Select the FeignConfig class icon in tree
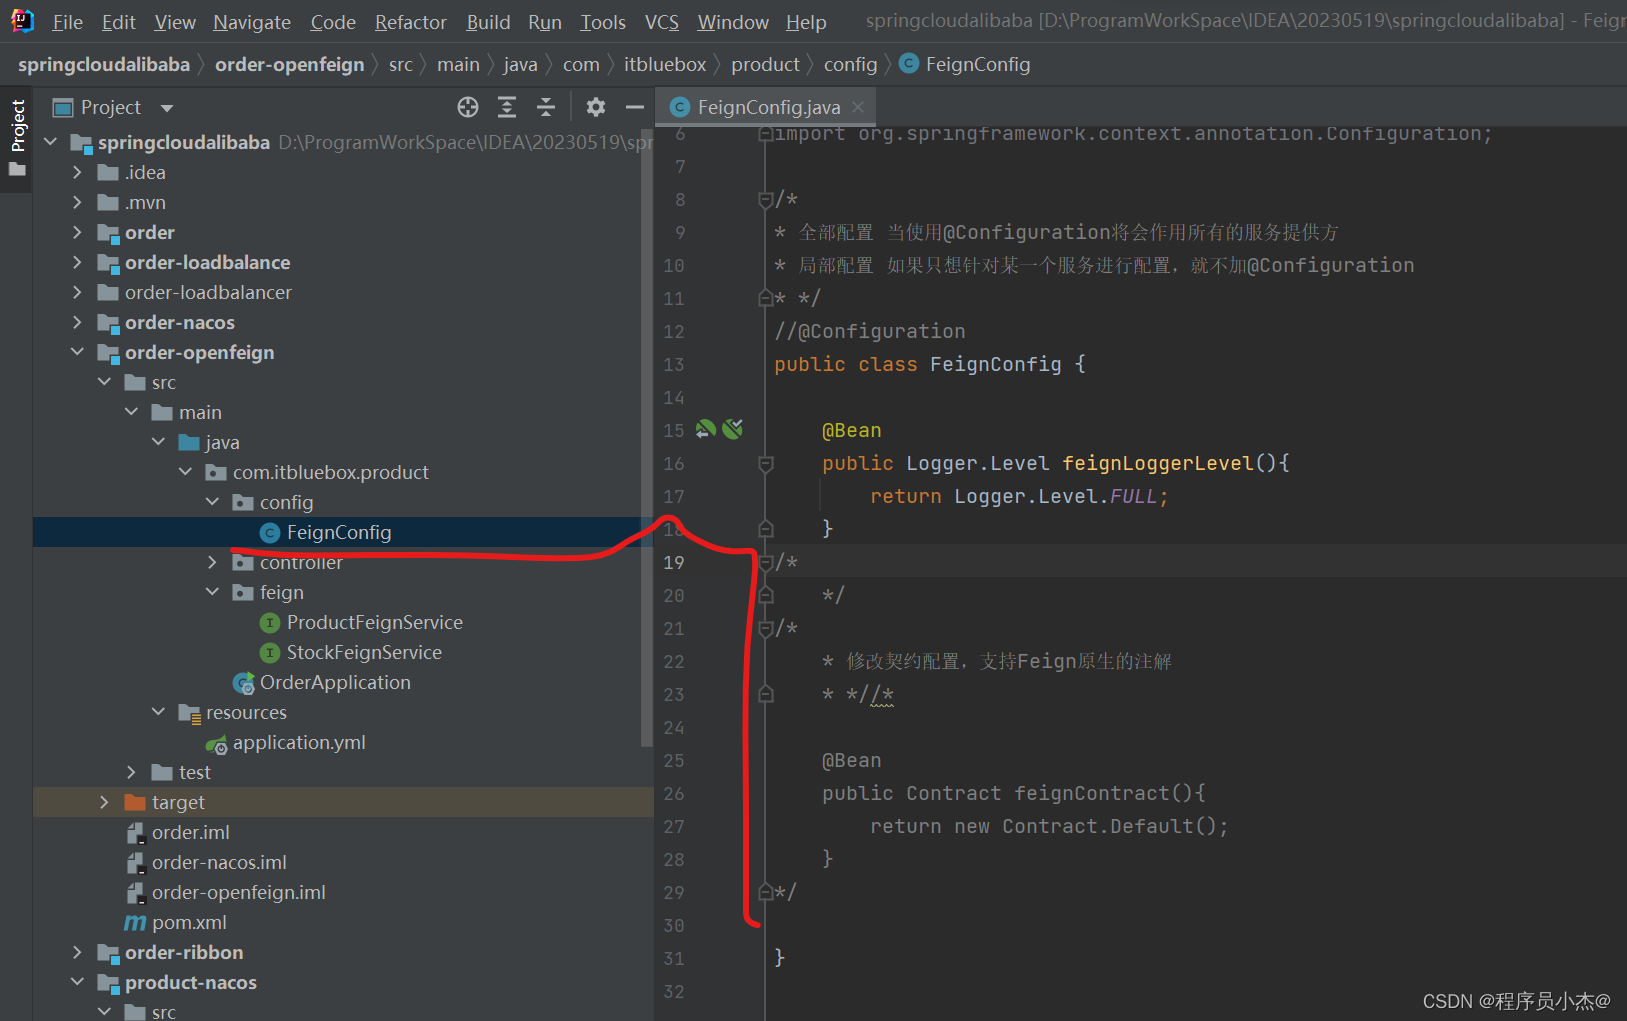1627x1021 pixels. tap(269, 533)
